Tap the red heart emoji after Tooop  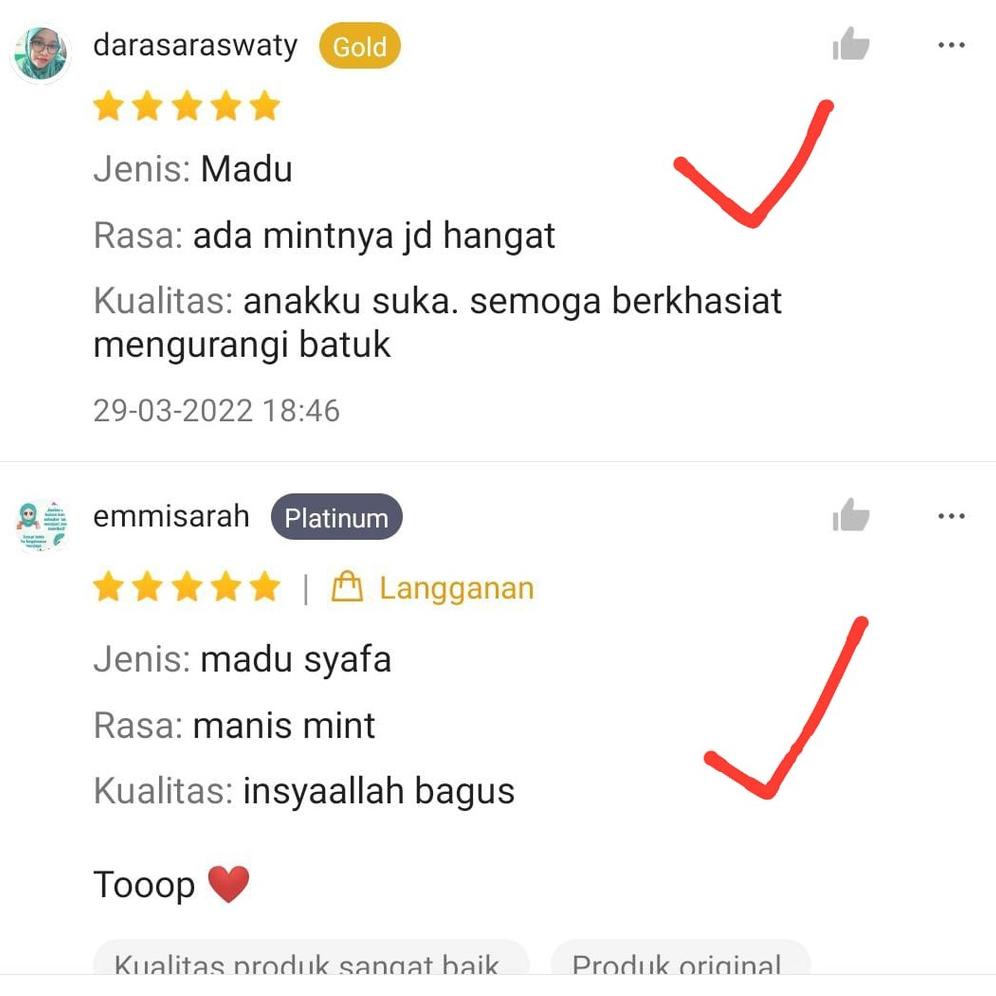(229, 884)
